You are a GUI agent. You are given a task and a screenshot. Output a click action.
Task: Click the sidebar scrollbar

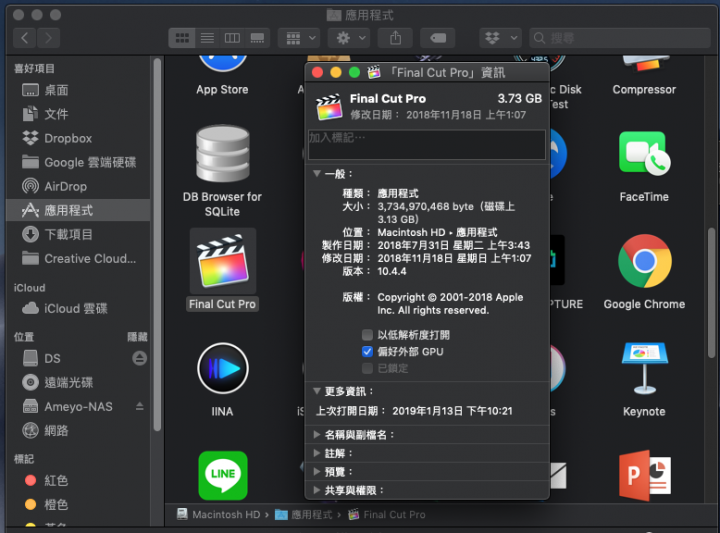[x=157, y=245]
